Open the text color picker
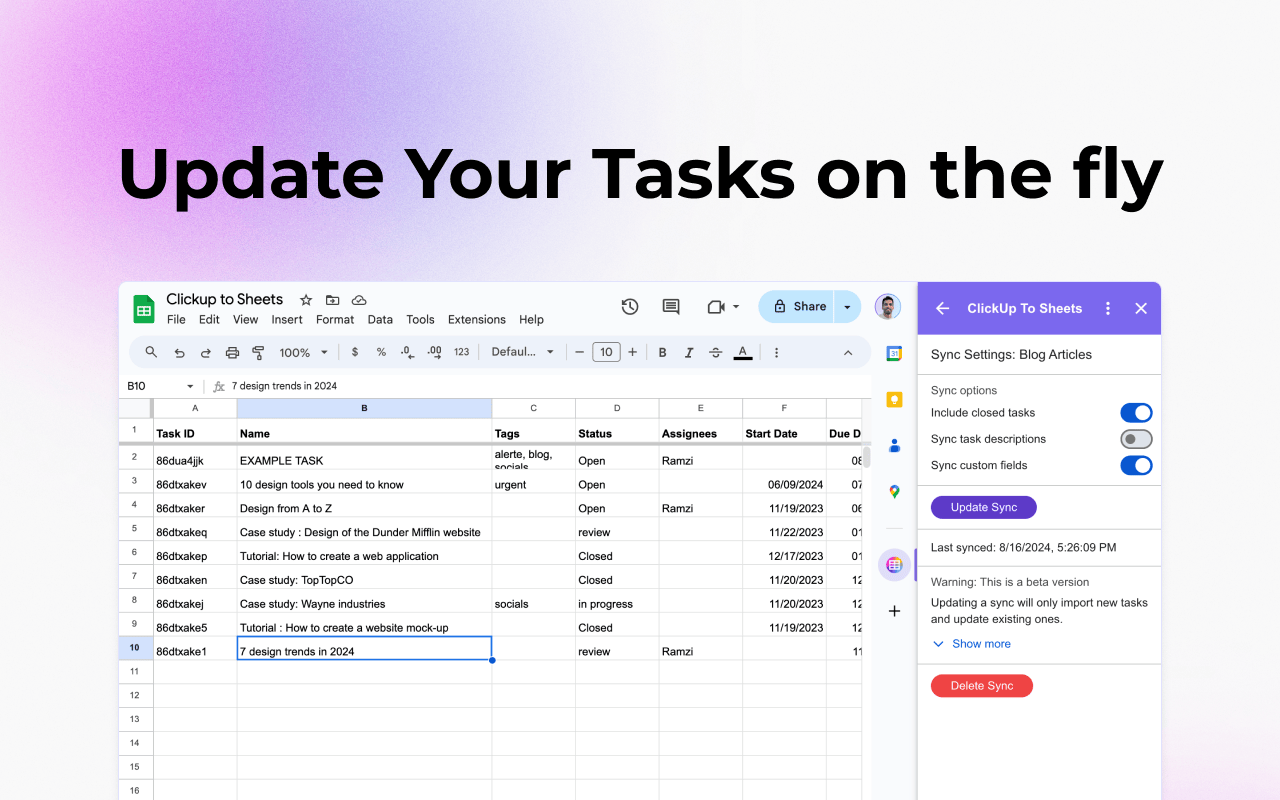This screenshot has height=800, width=1280. click(742, 352)
